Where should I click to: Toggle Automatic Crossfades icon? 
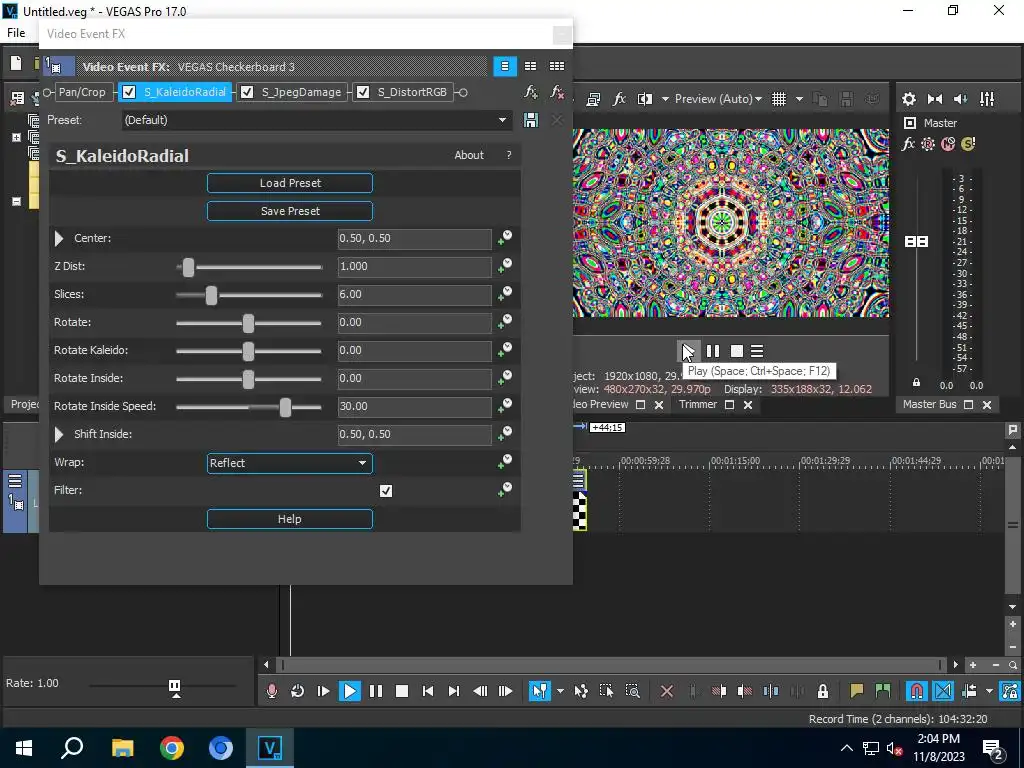pyautogui.click(x=943, y=691)
